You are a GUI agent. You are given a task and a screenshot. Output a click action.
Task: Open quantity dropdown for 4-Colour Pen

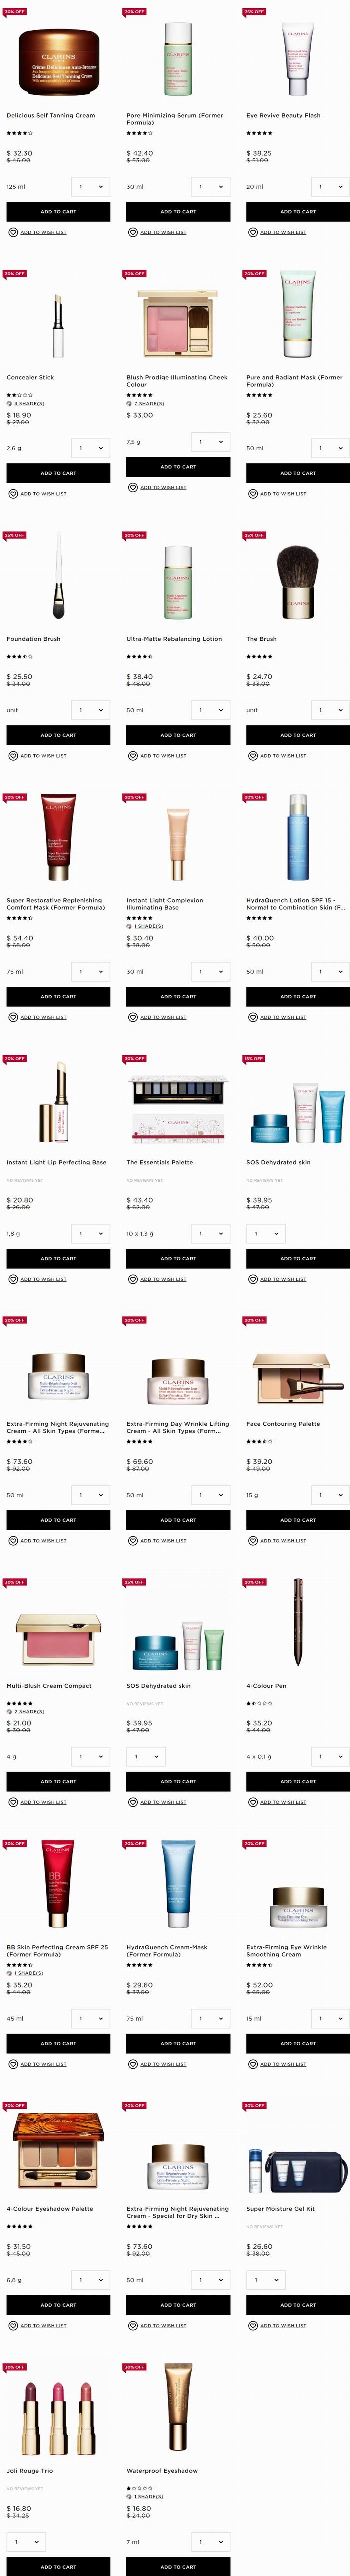coord(330,1756)
